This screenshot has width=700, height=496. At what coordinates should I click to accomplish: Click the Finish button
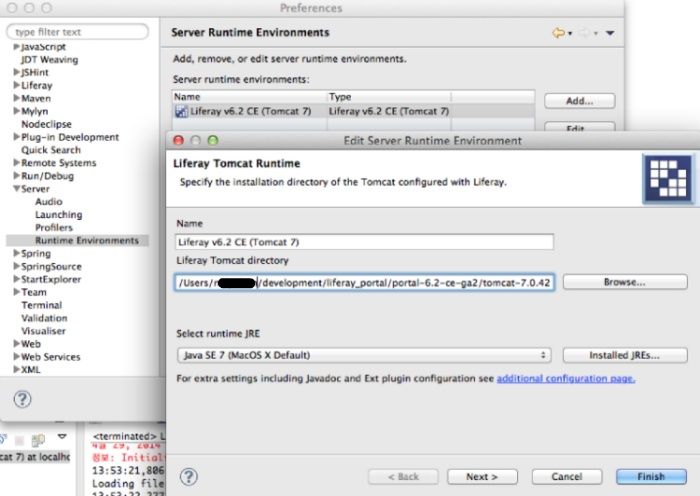651,477
